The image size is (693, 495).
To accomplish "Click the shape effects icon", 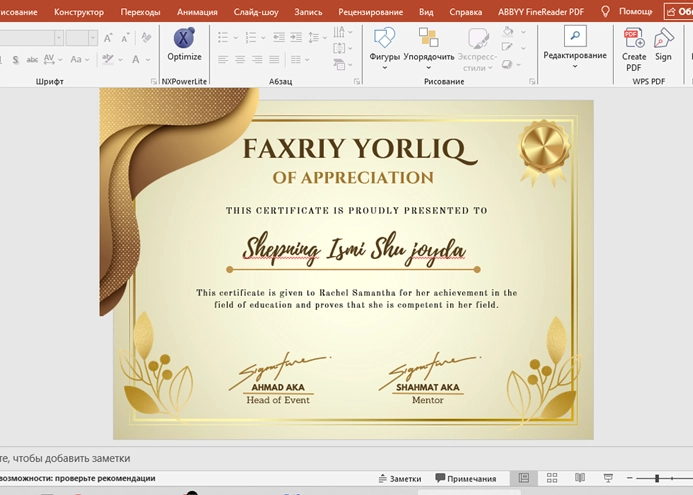I will [507, 65].
